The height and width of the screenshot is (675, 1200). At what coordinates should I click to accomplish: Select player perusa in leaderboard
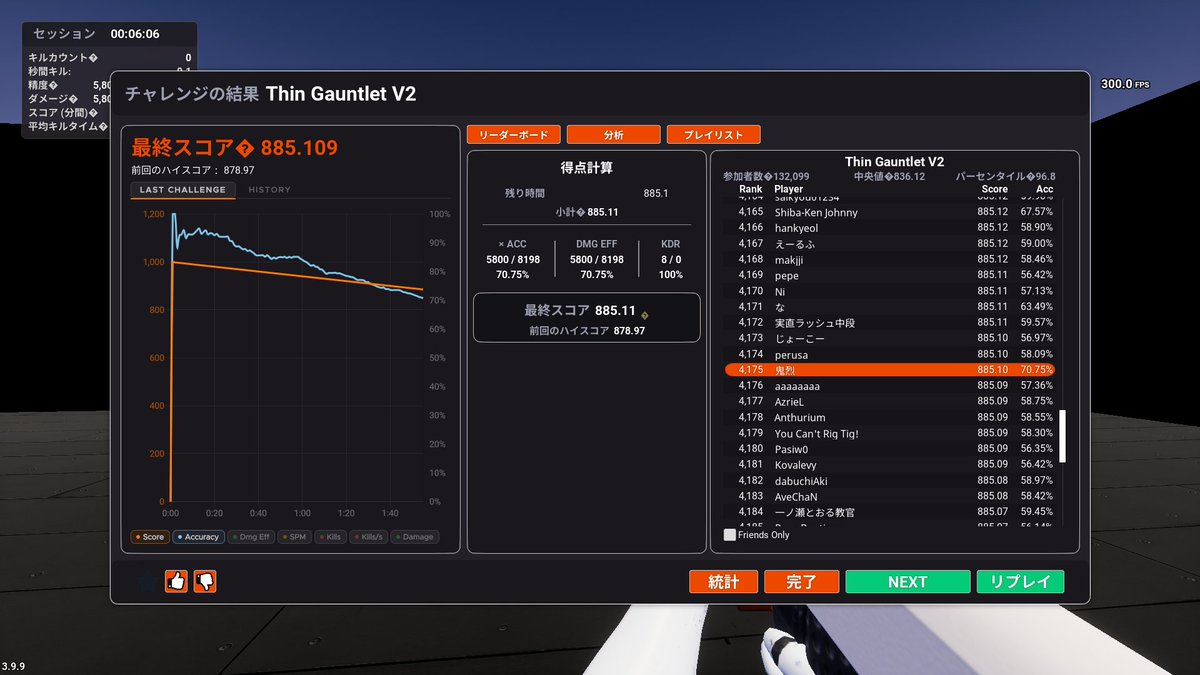tap(890, 355)
